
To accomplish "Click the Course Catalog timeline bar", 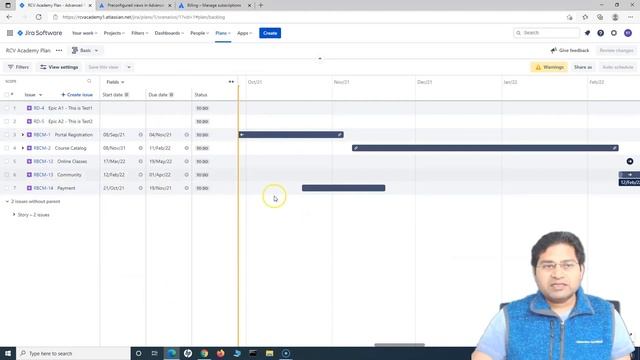I will 485,148.
